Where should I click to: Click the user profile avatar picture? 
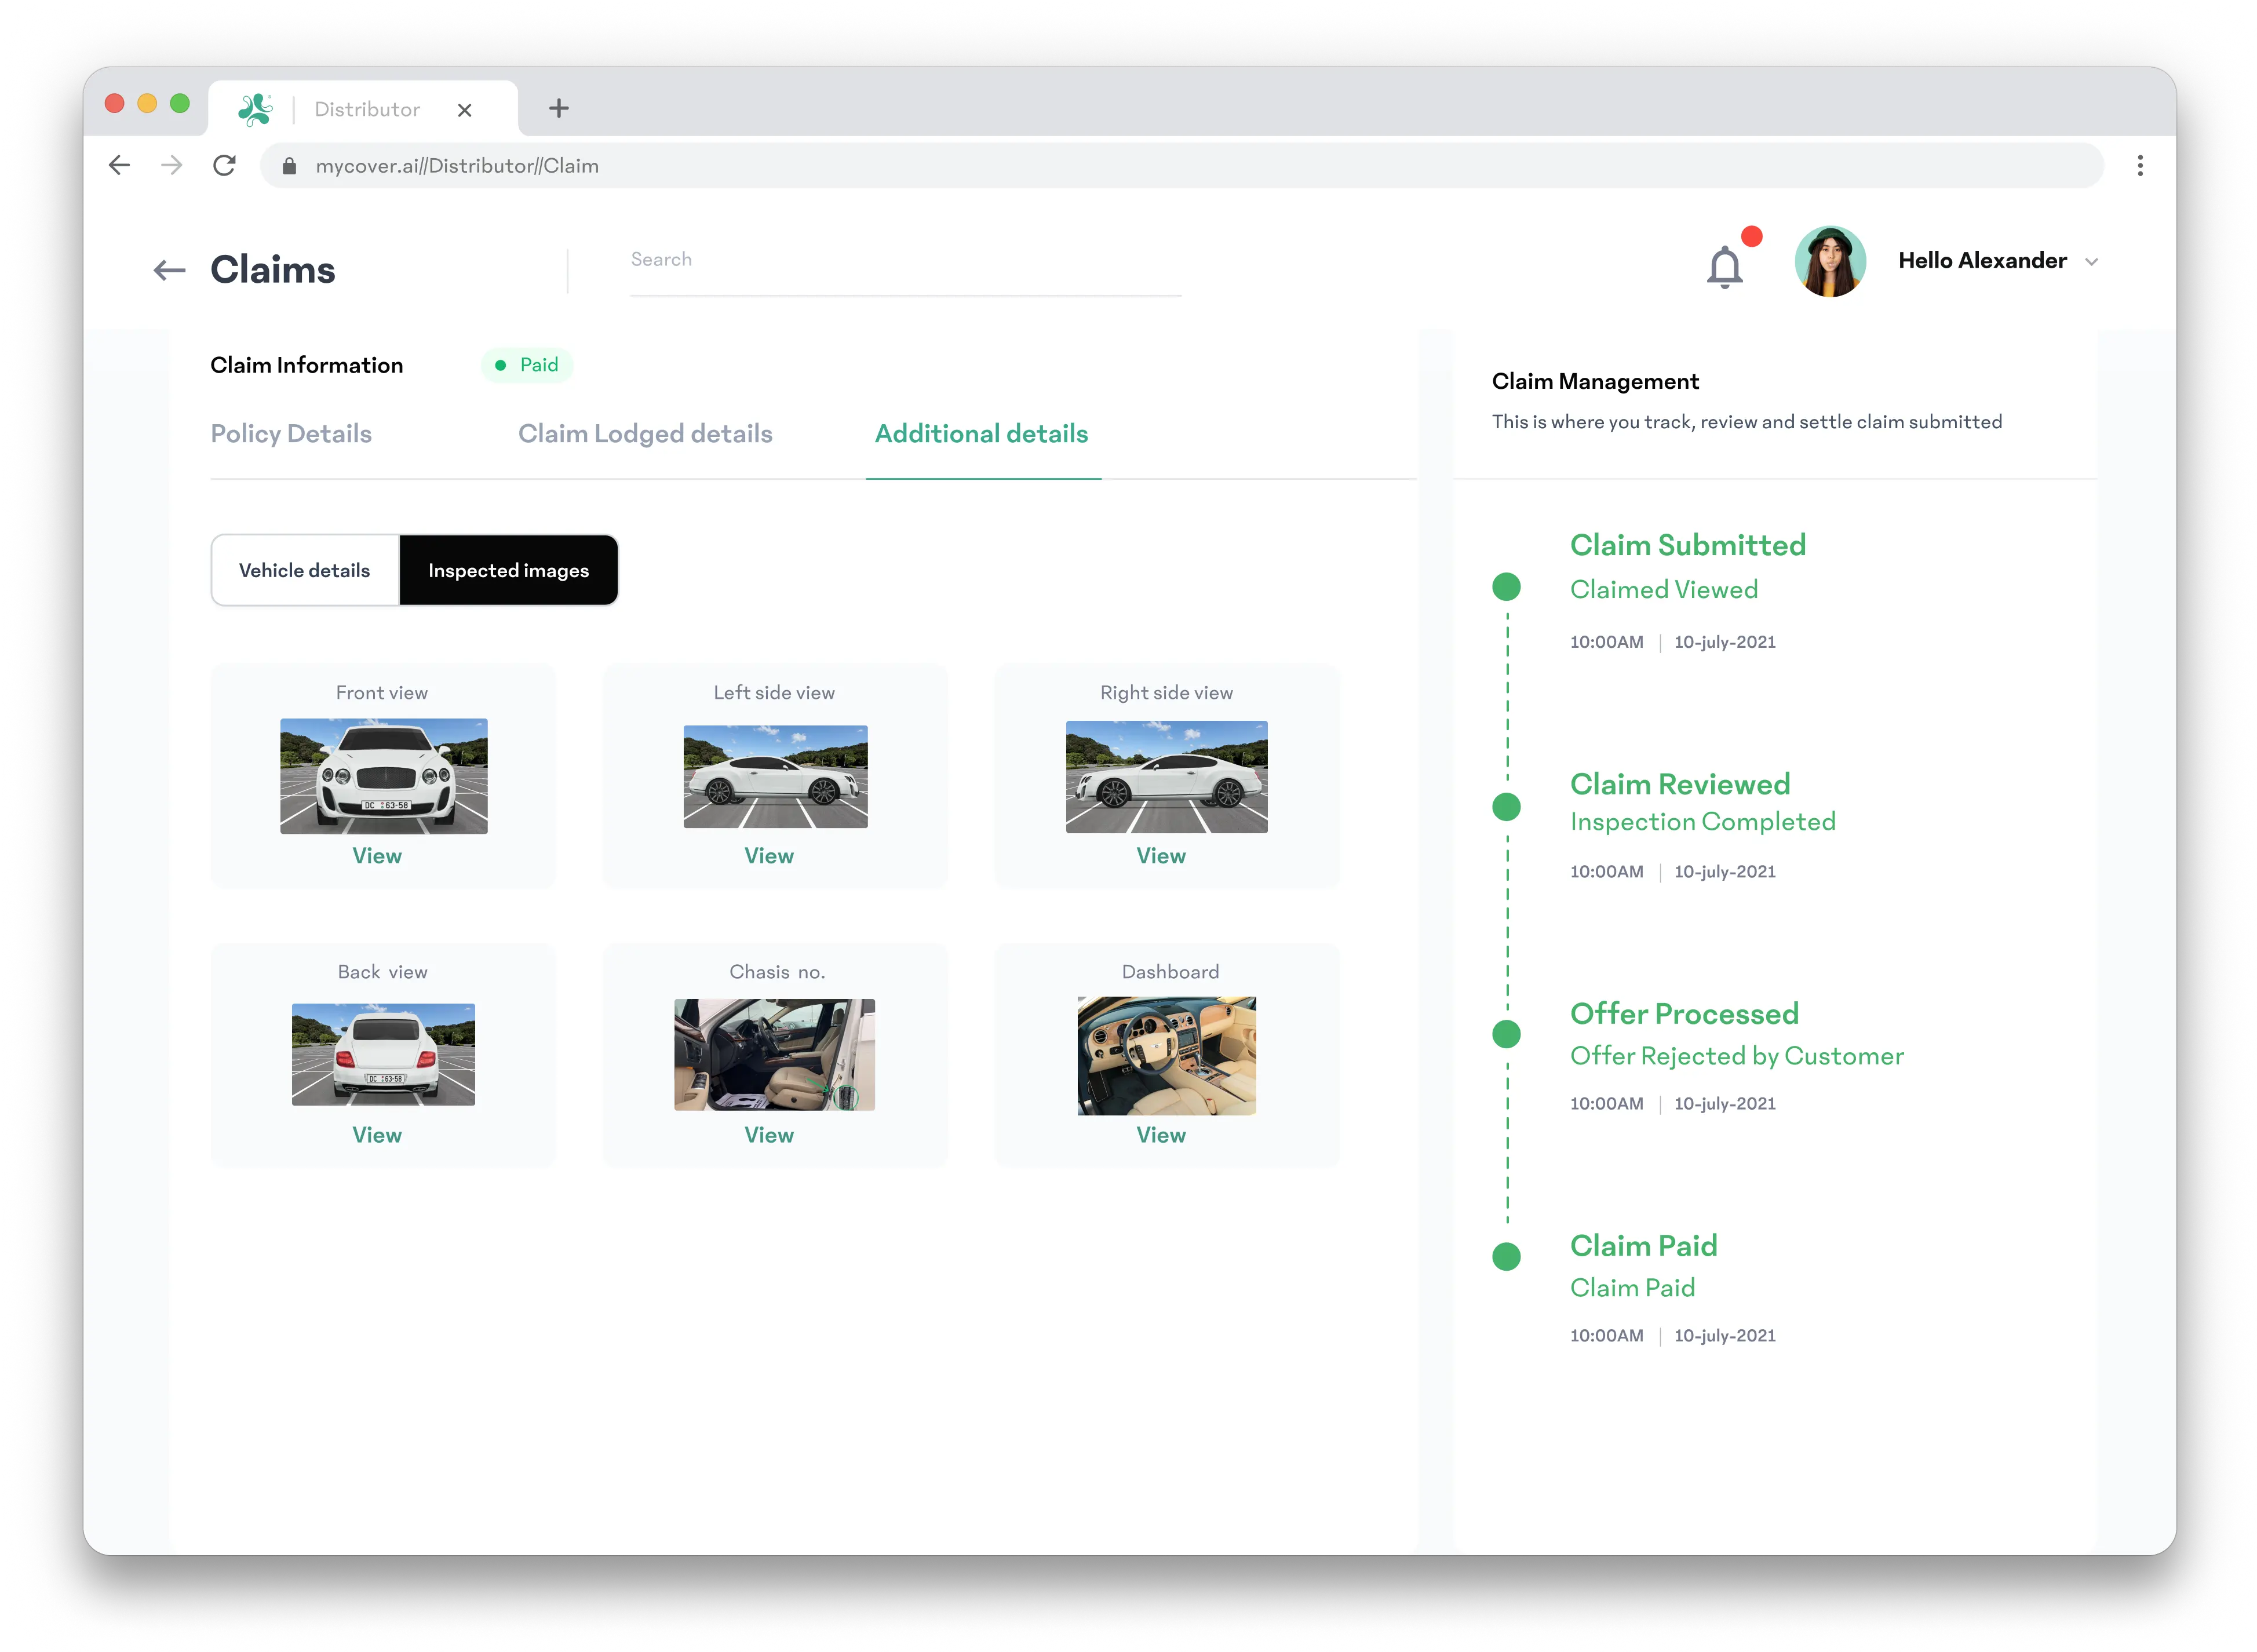coord(1830,261)
